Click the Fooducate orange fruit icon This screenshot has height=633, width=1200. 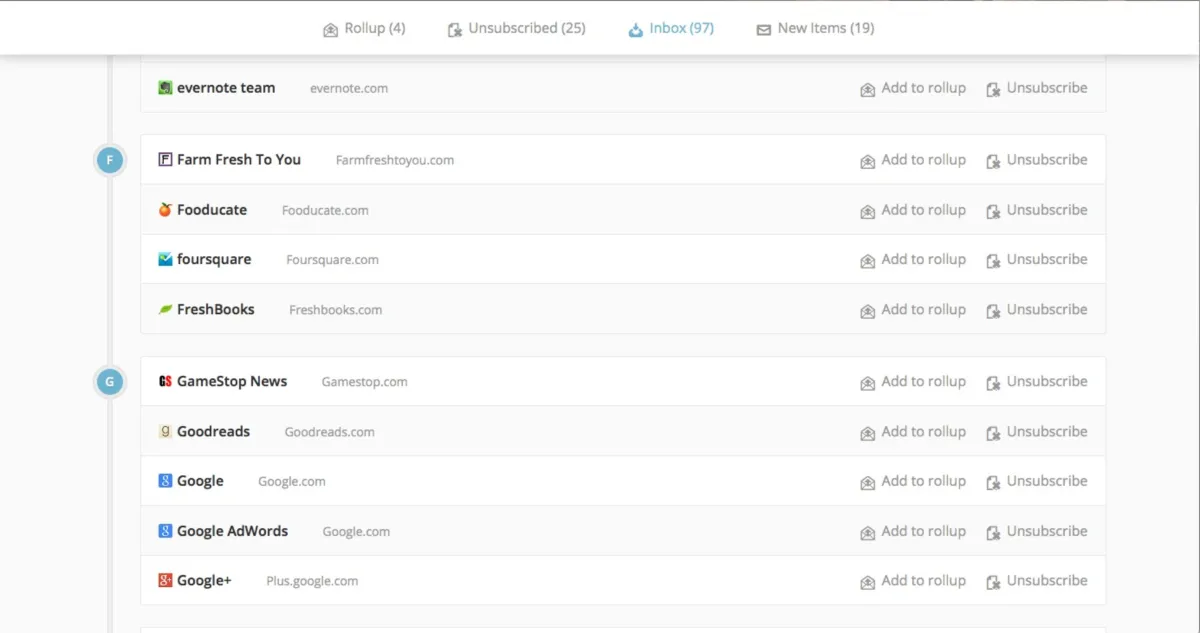[165, 210]
